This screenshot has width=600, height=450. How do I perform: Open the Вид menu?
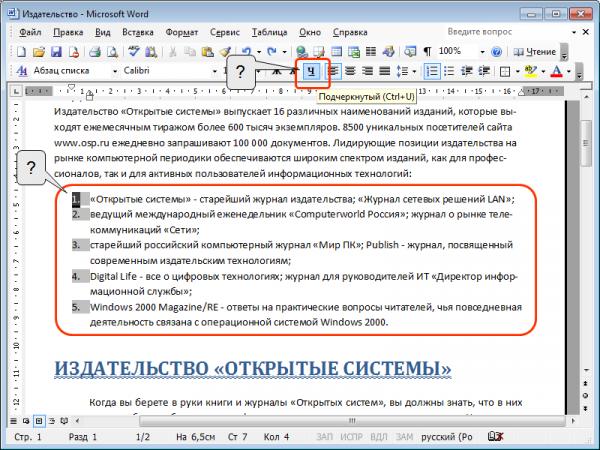tap(103, 32)
